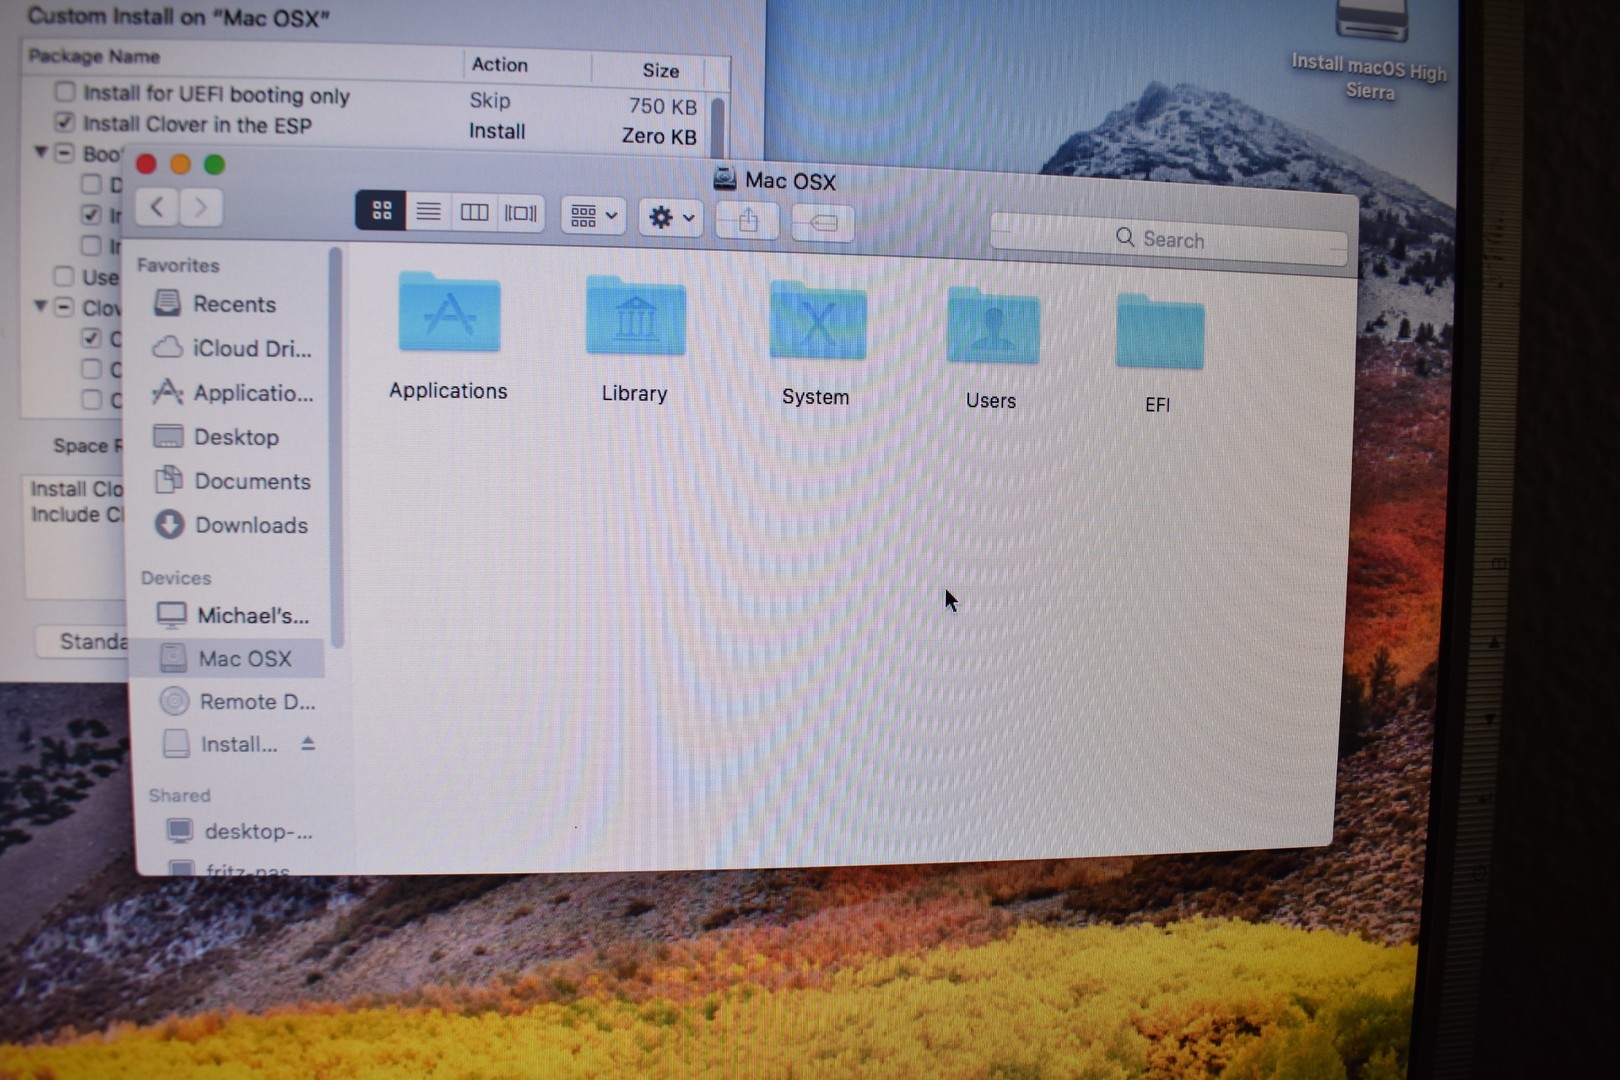Click the Favorites sidebar heading
Image resolution: width=1620 pixels, height=1080 pixels.
[x=178, y=265]
